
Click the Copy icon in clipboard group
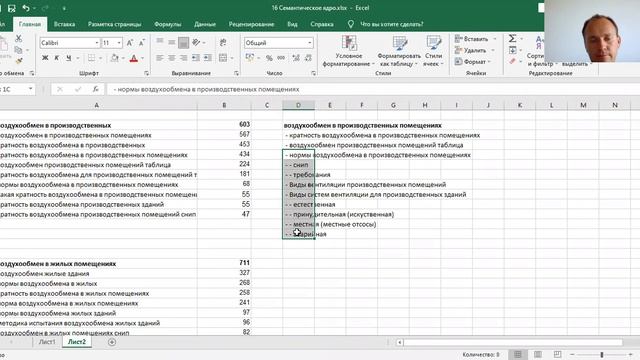point(18,50)
